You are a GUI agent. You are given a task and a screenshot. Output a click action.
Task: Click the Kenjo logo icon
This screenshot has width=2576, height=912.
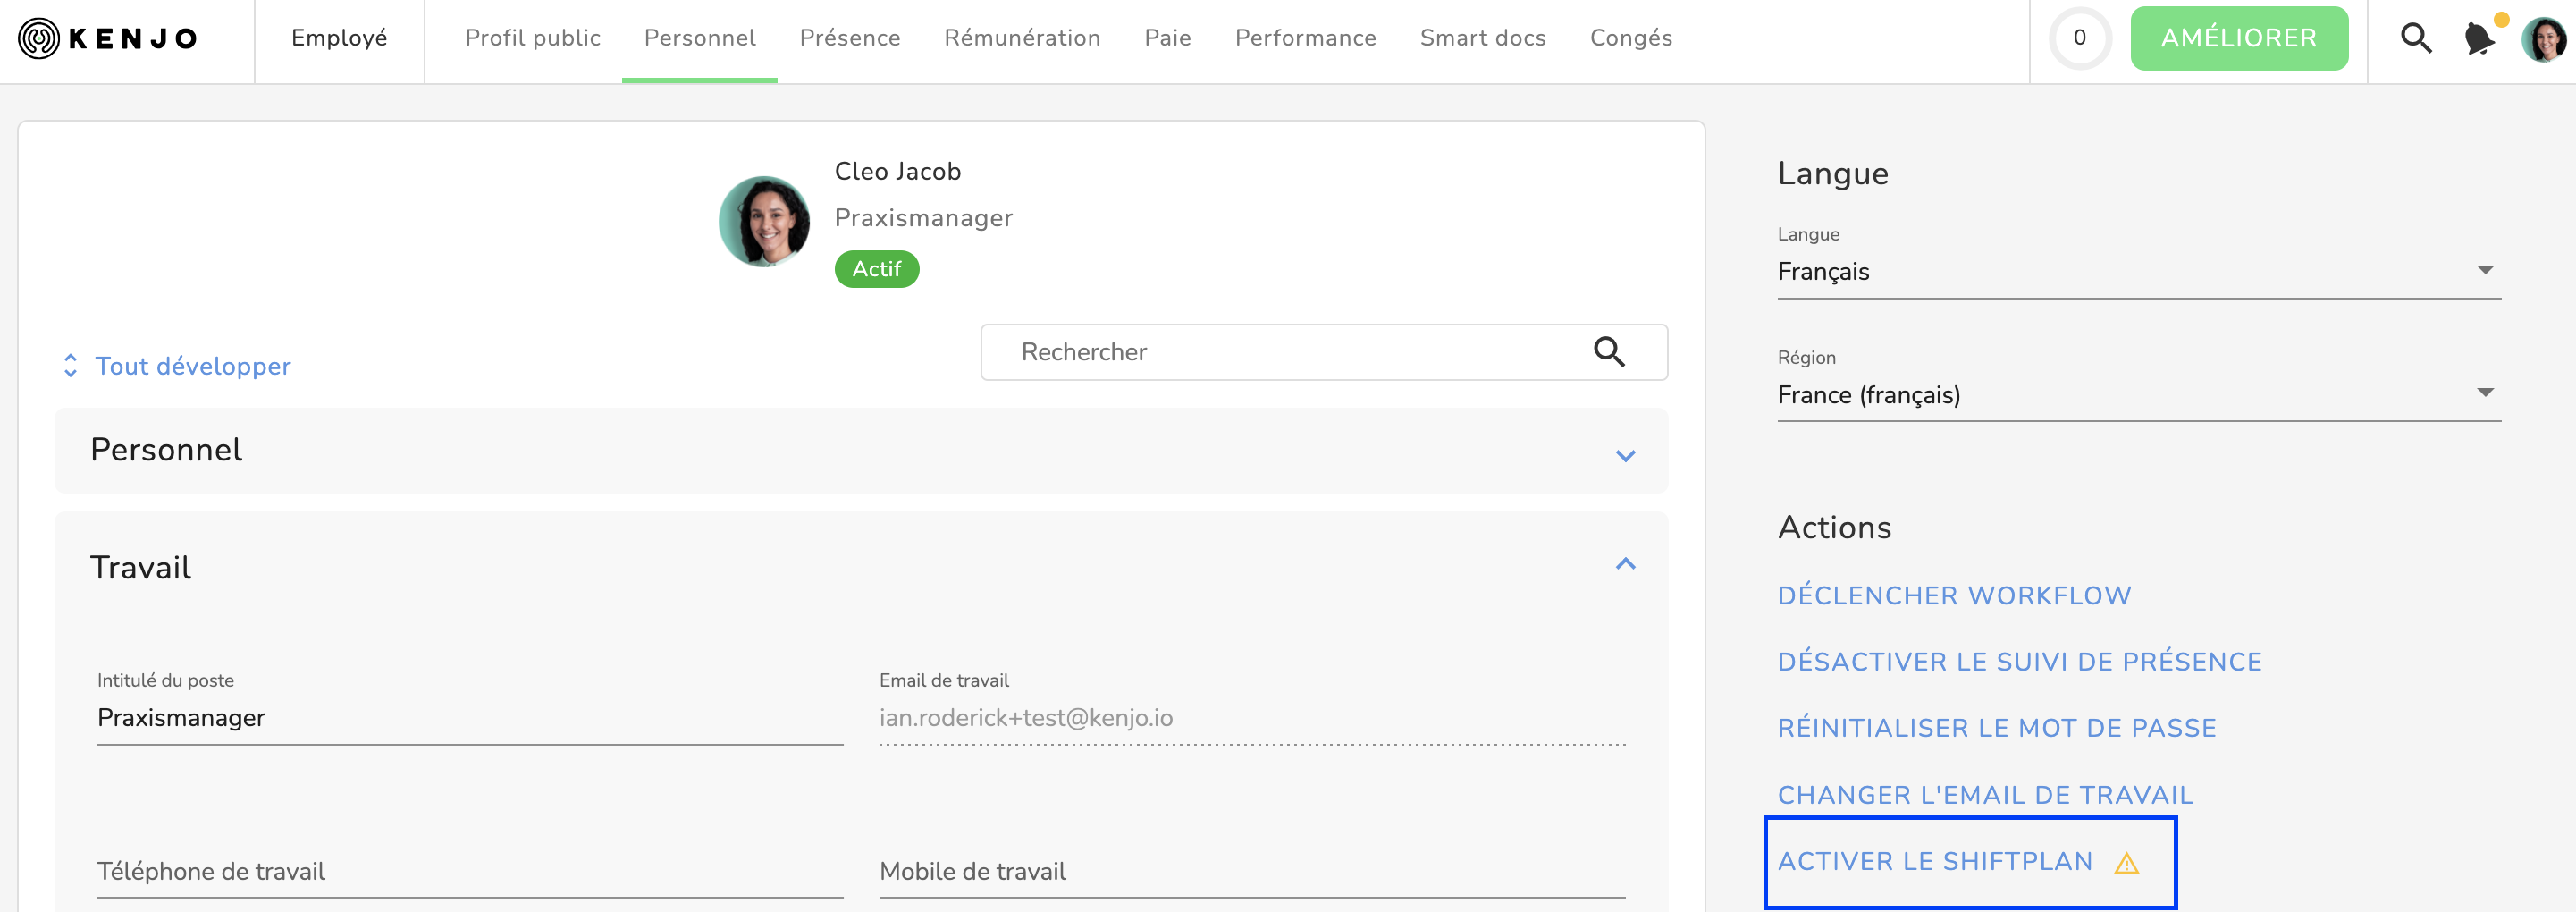click(x=39, y=39)
